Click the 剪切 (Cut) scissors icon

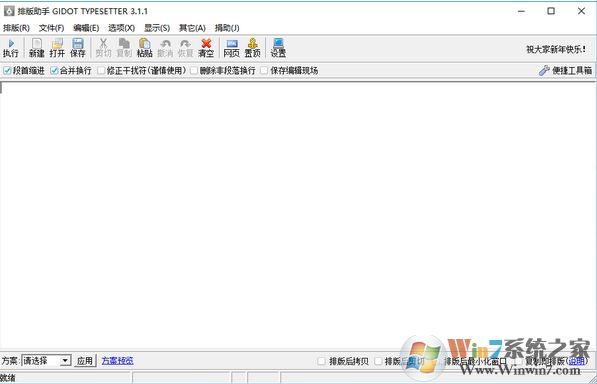tap(103, 43)
